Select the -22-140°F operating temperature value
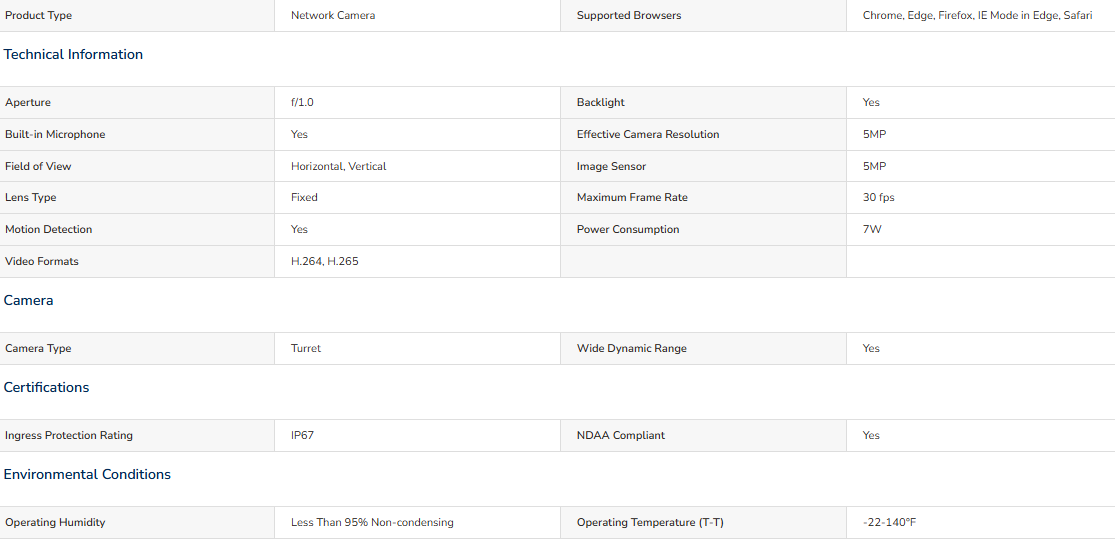Image resolution: width=1115 pixels, height=546 pixels. tap(889, 523)
